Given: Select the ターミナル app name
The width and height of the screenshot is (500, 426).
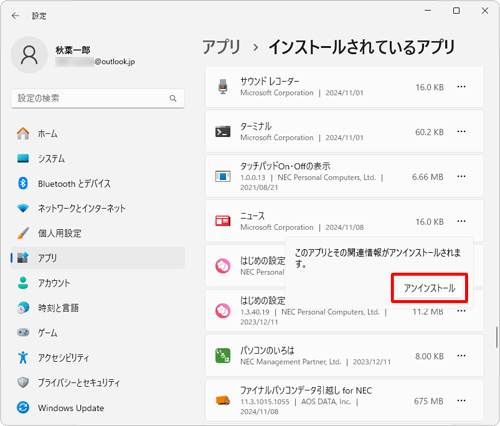Looking at the screenshot, I should (256, 126).
